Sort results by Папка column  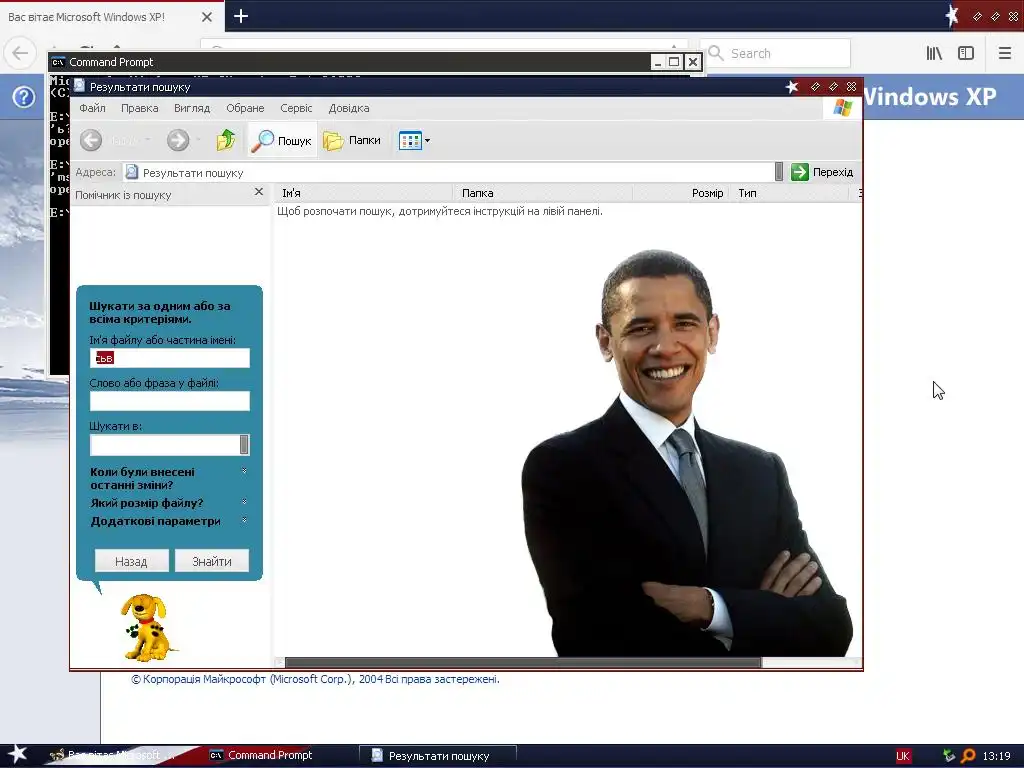coord(543,193)
